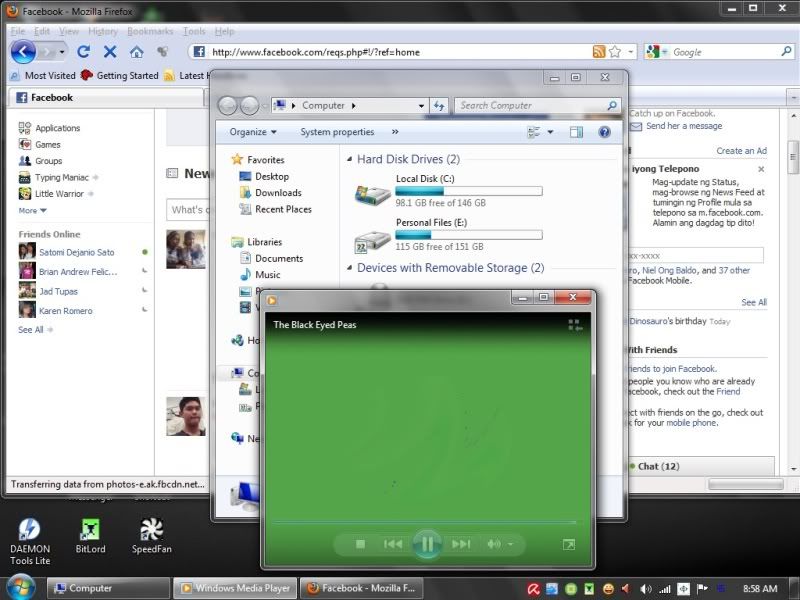Click RSS feed icon in address bar
Image resolution: width=800 pixels, height=600 pixels.
pos(598,52)
